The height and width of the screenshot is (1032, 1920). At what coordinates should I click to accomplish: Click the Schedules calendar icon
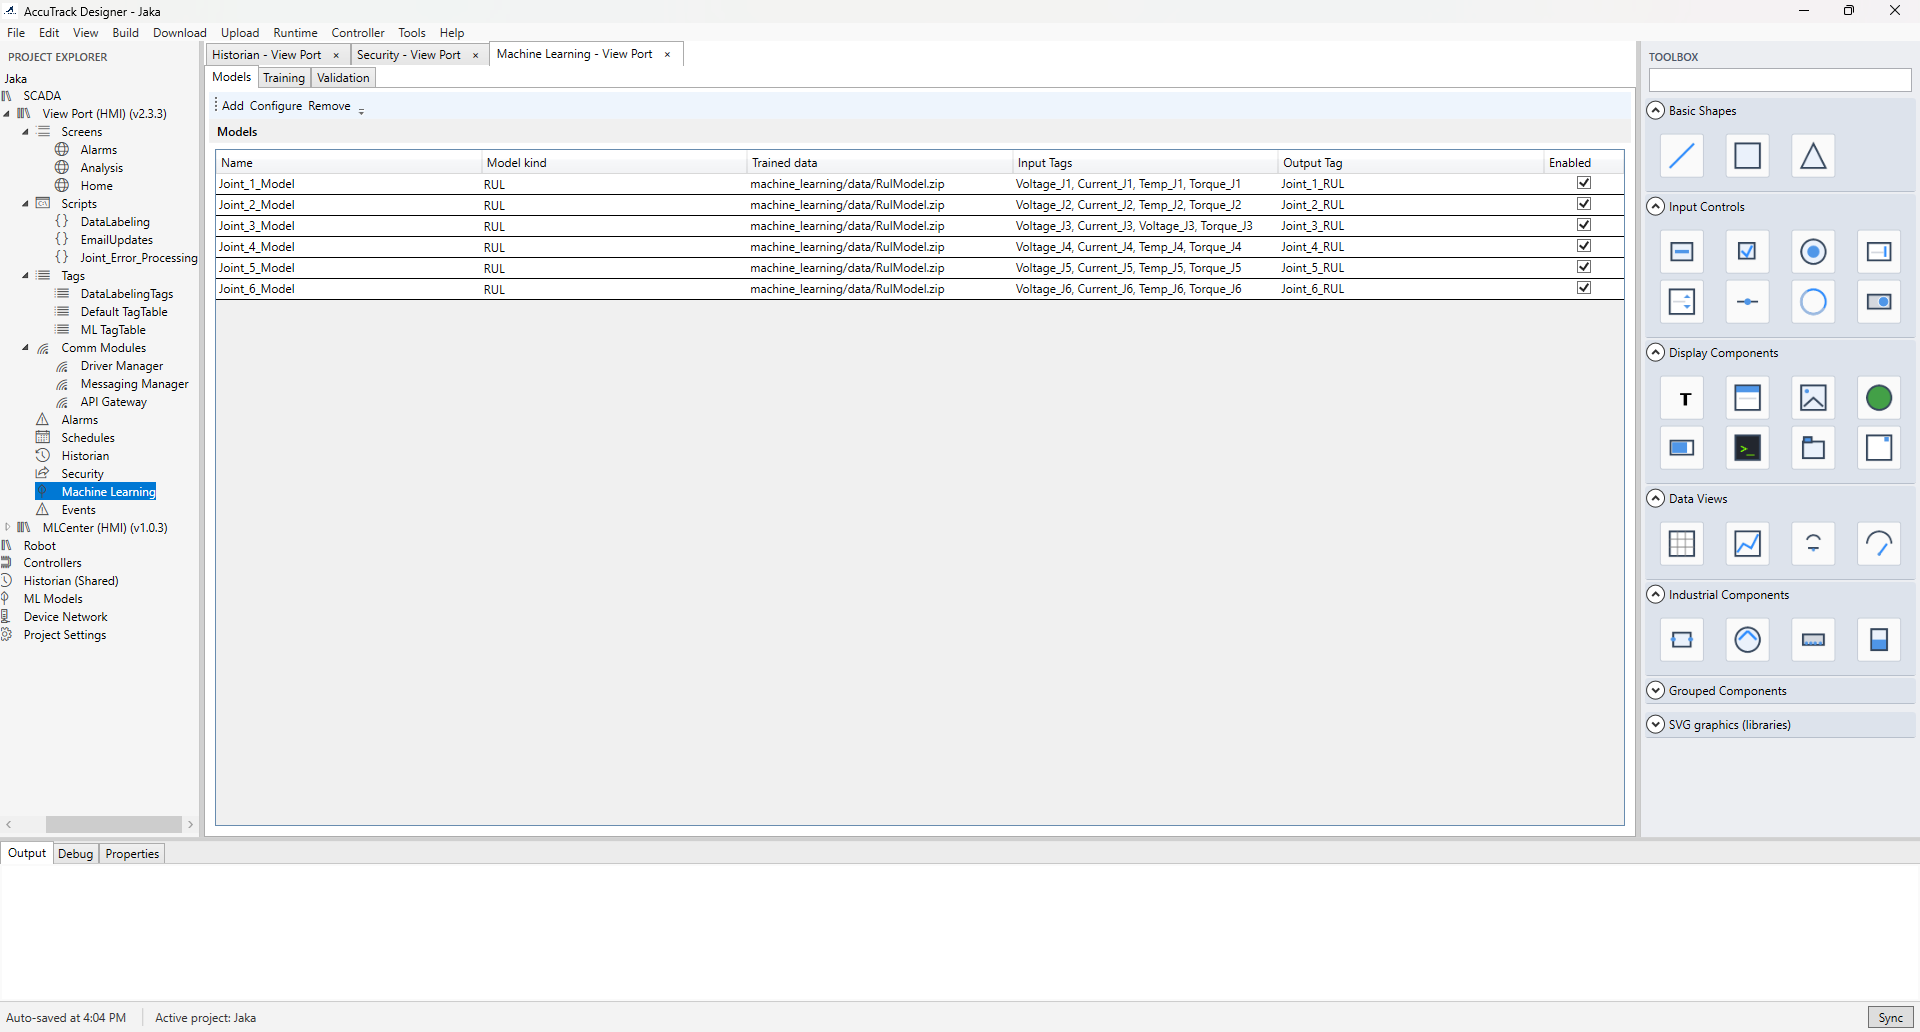point(43,438)
